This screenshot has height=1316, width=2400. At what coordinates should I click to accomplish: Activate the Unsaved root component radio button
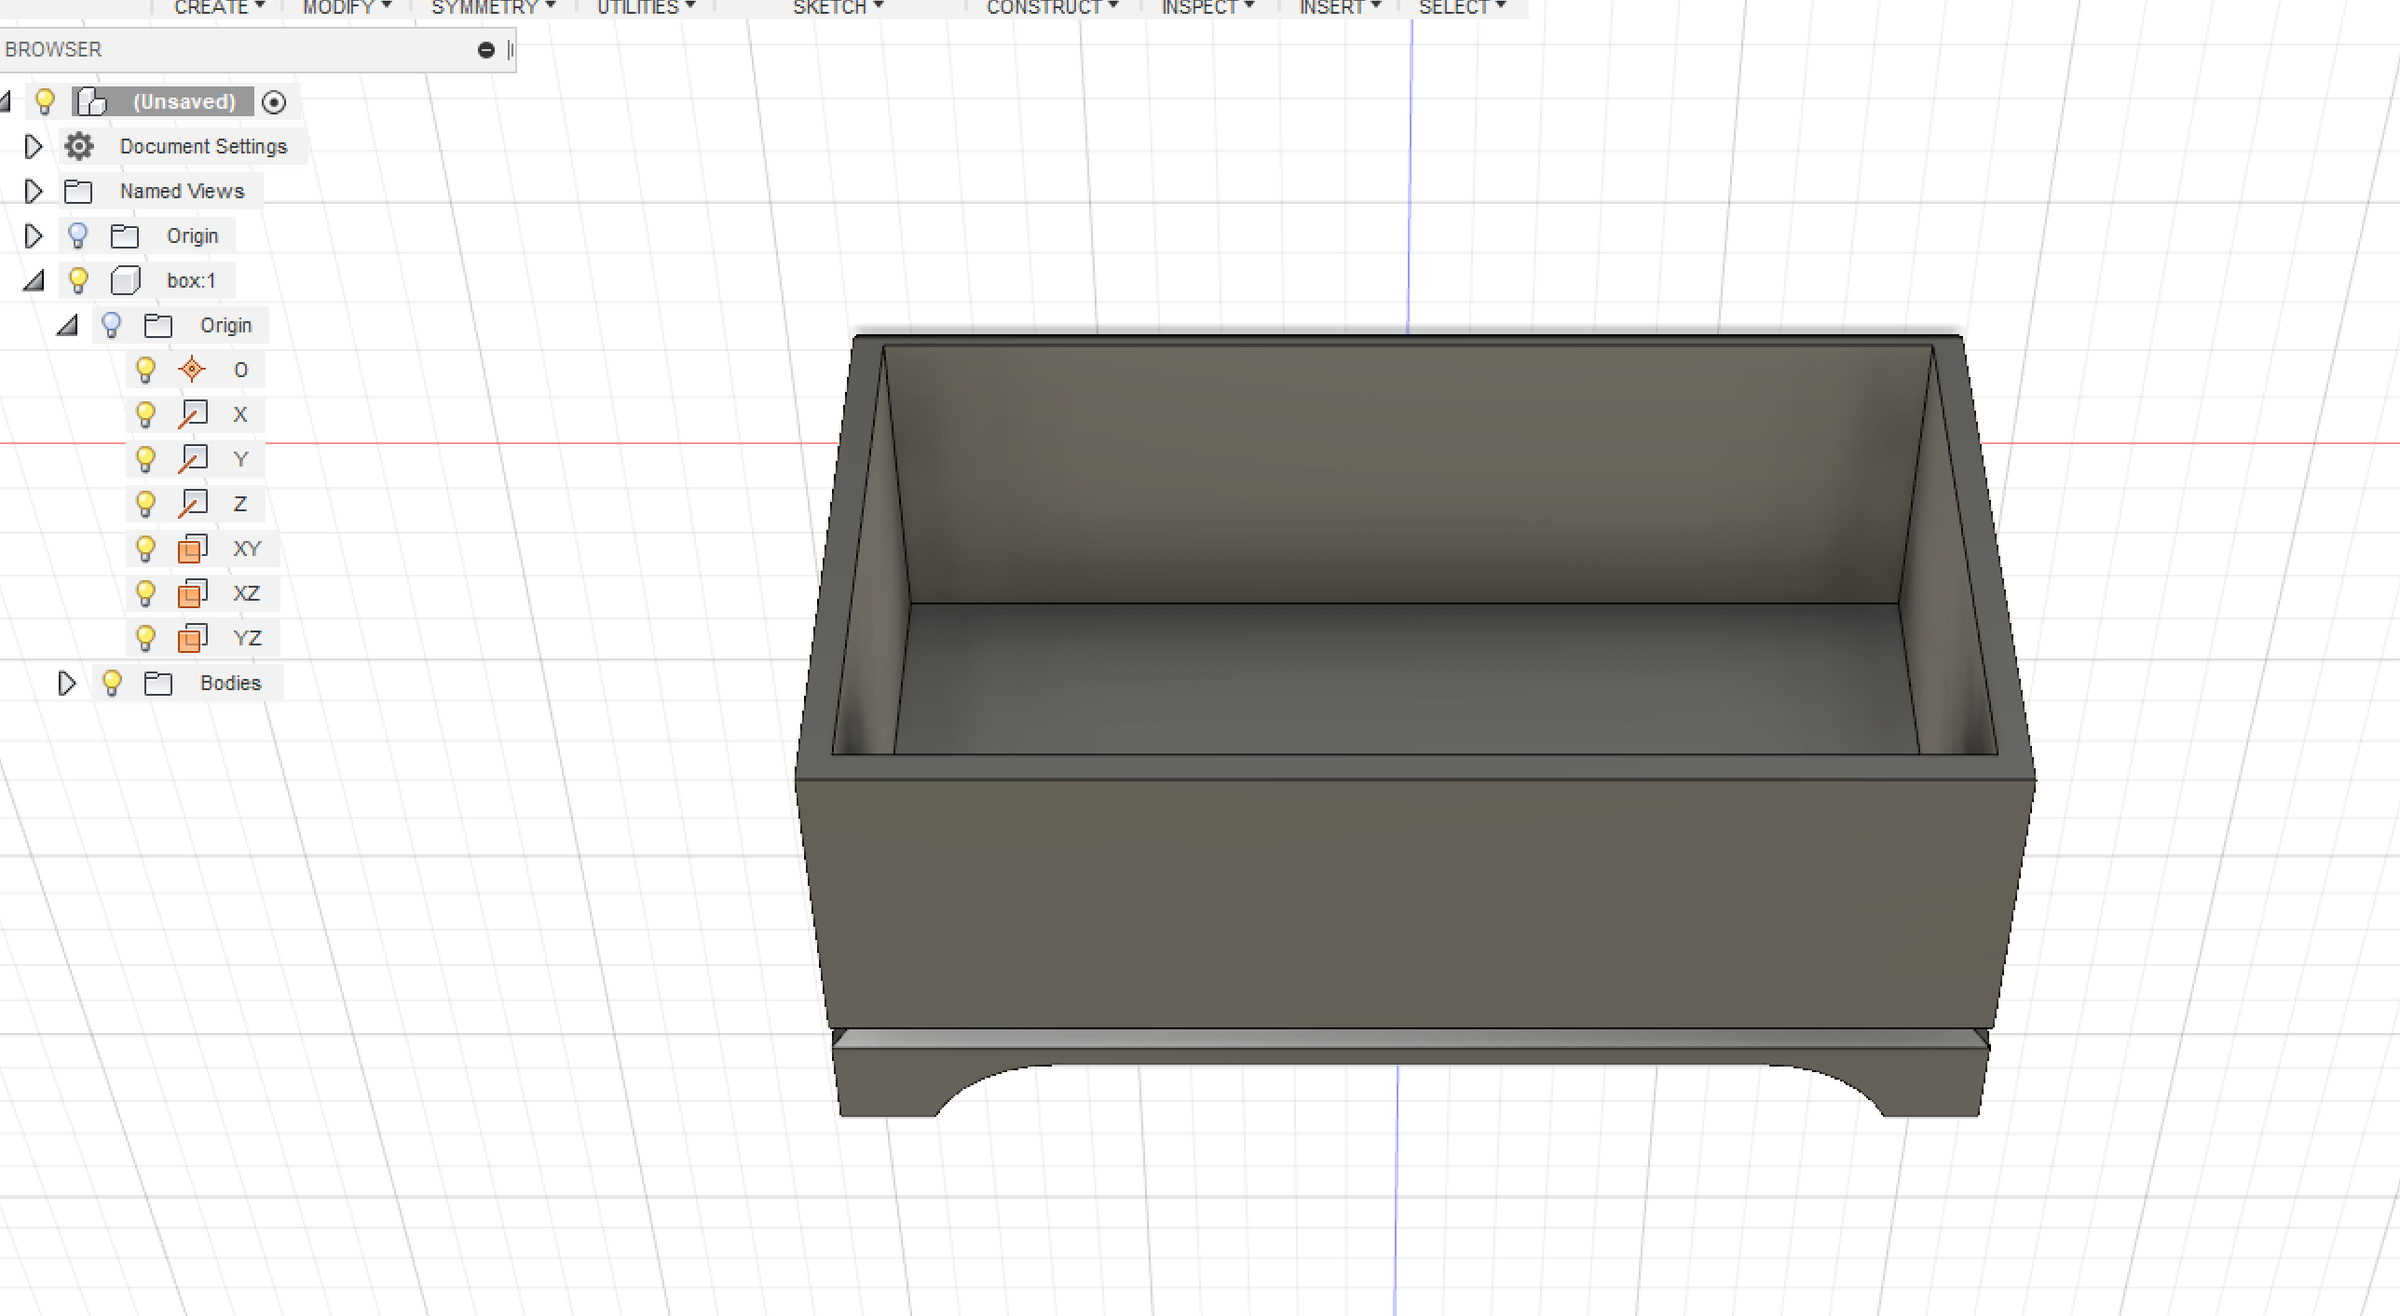(x=274, y=102)
